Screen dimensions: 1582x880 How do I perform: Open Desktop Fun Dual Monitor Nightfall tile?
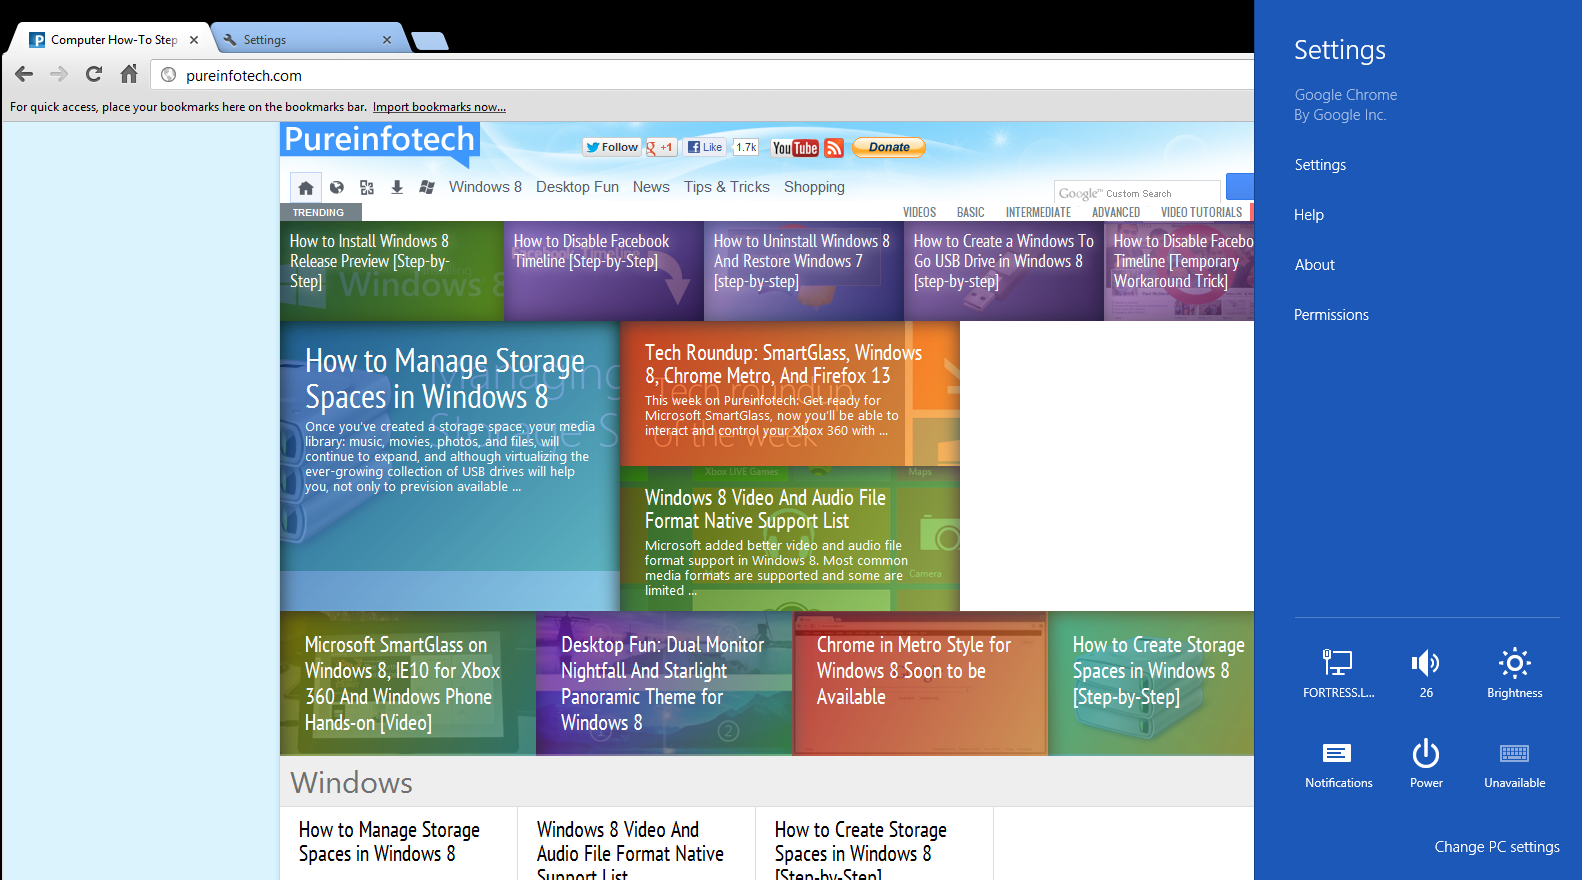pyautogui.click(x=664, y=683)
